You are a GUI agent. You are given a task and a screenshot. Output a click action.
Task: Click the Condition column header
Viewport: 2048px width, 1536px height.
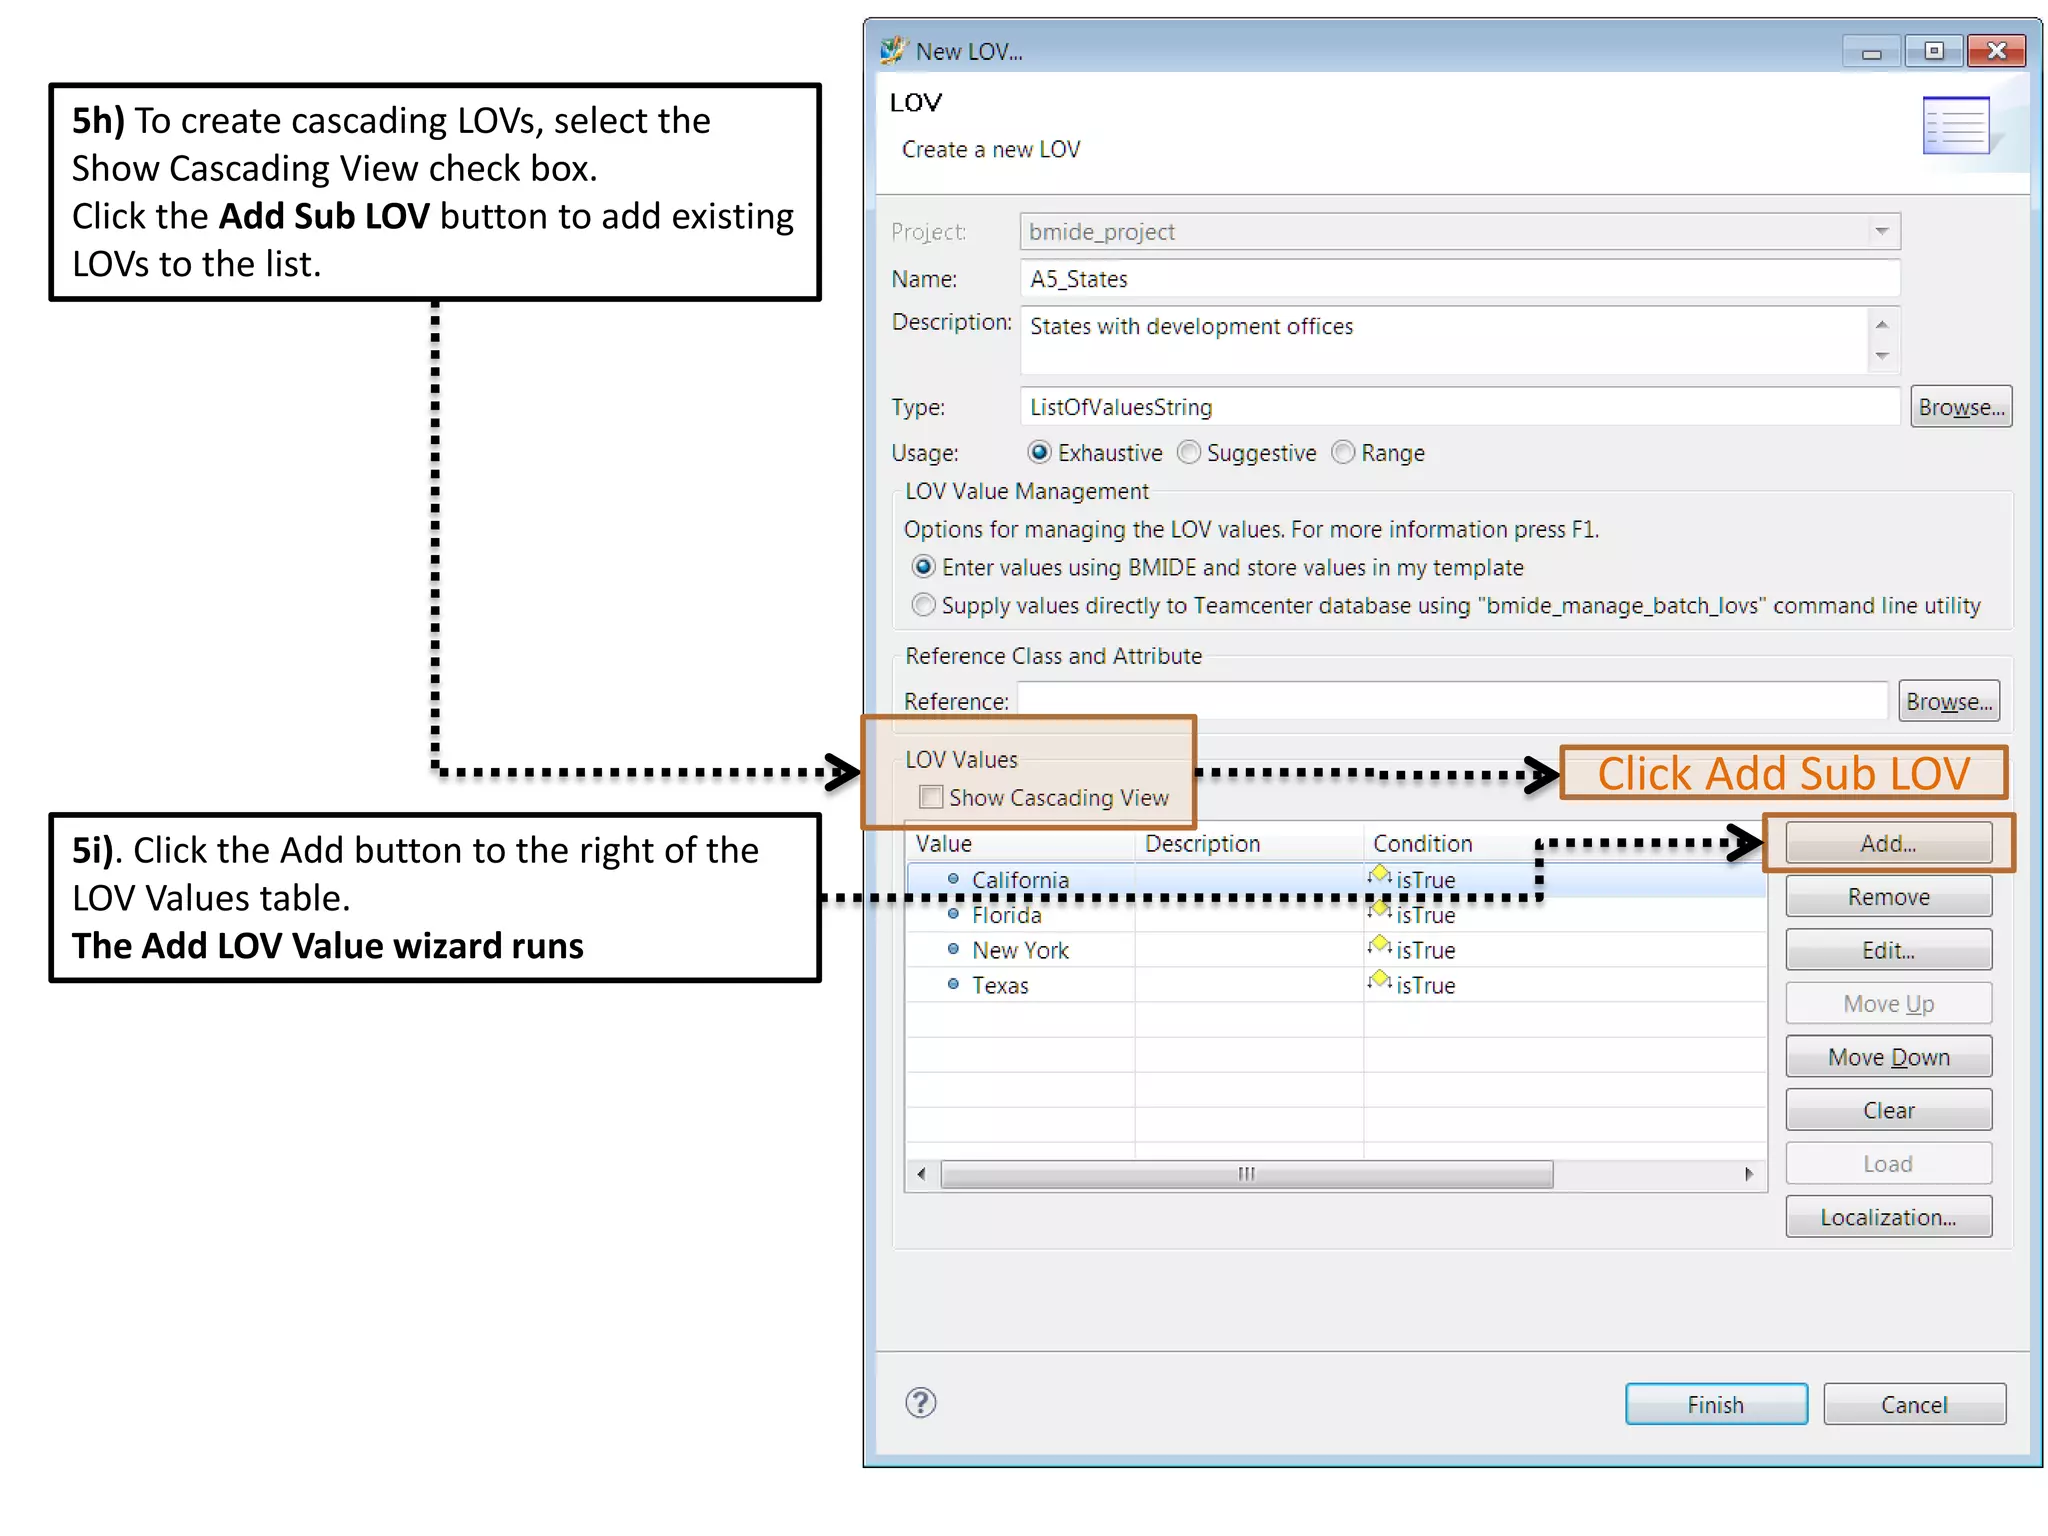[x=1422, y=843]
